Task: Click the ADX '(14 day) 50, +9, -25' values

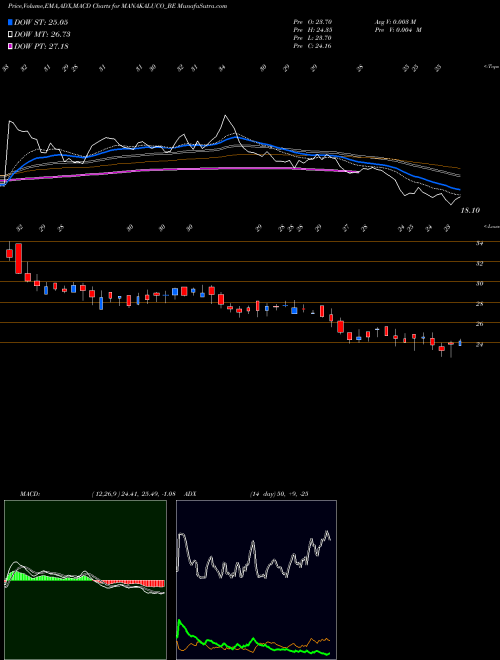Action: coord(279,494)
